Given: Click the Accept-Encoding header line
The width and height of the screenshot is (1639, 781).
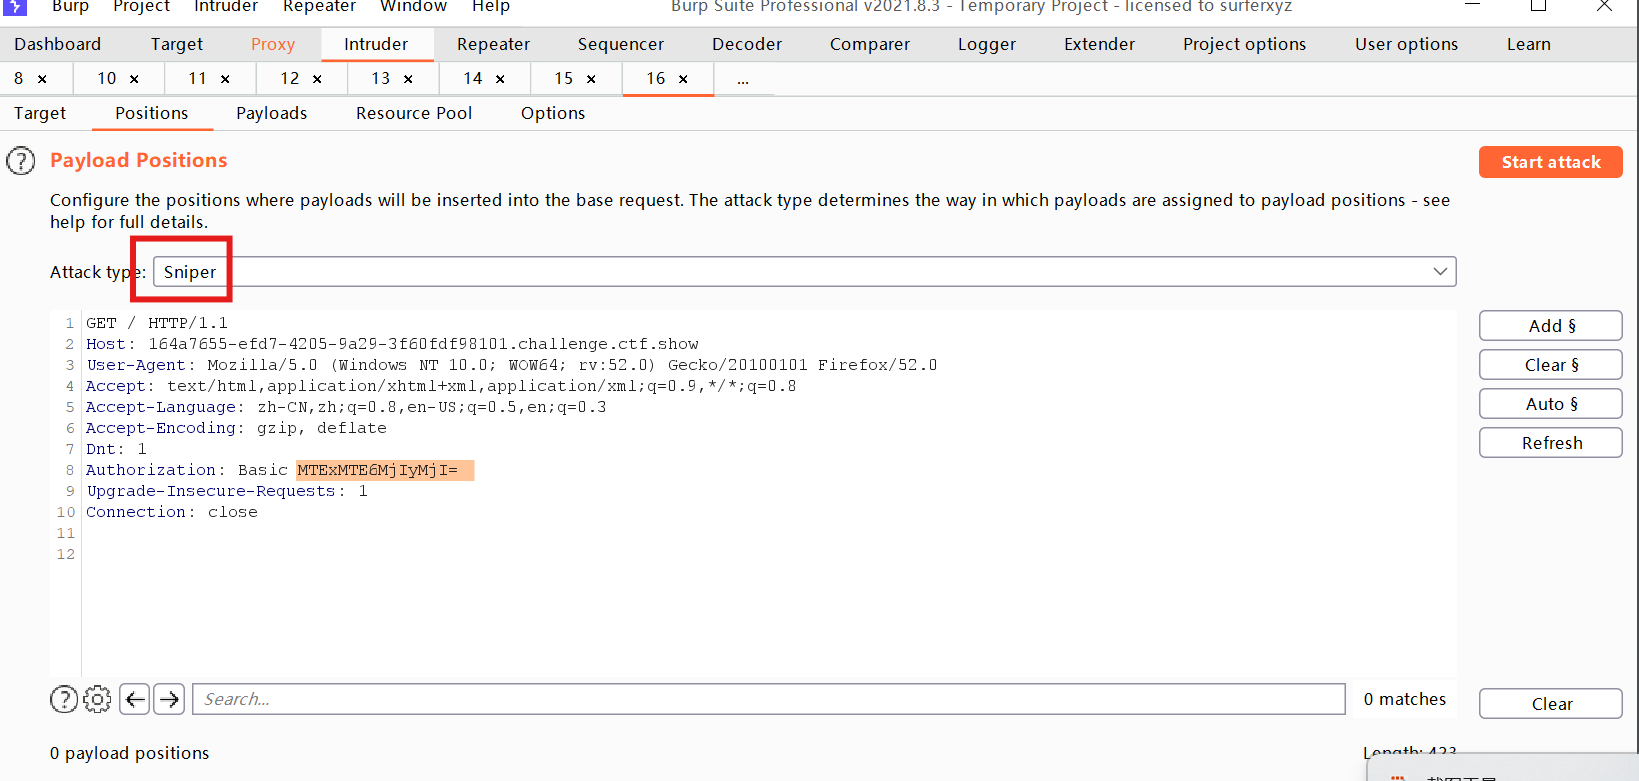Looking at the screenshot, I should (x=236, y=428).
